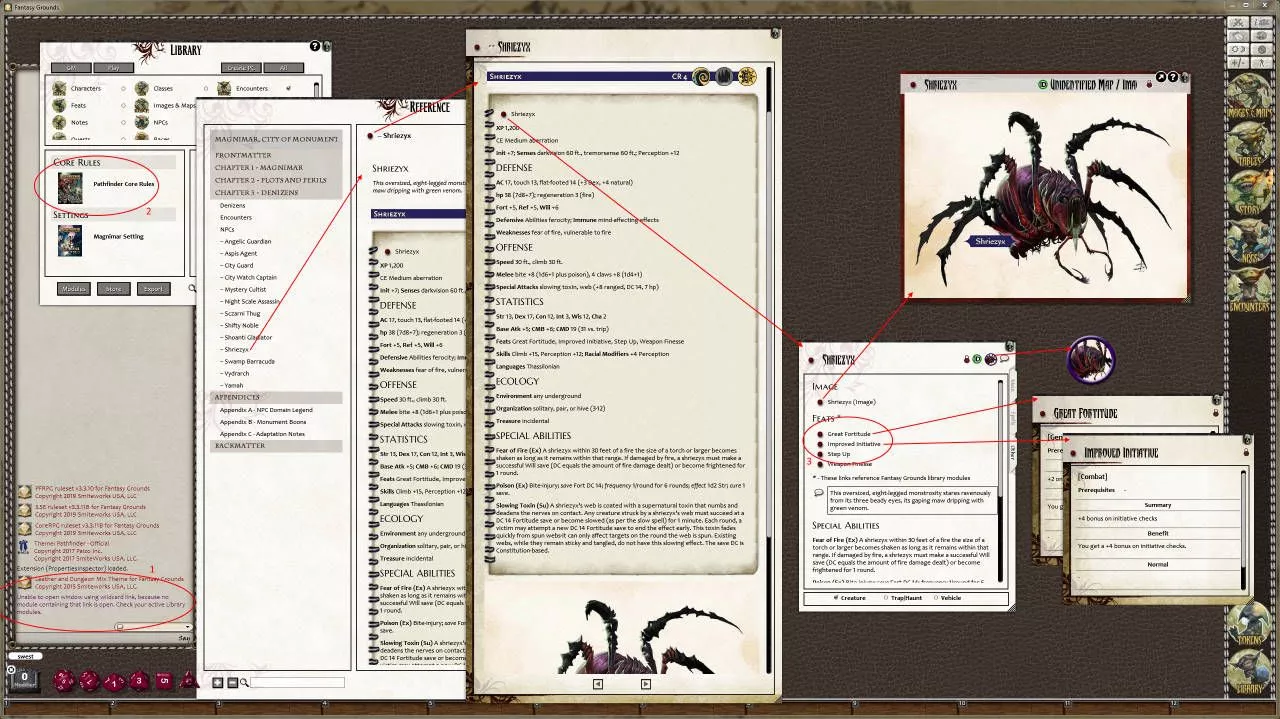
Task: Click the Encounters icon in Library window
Action: point(225,88)
